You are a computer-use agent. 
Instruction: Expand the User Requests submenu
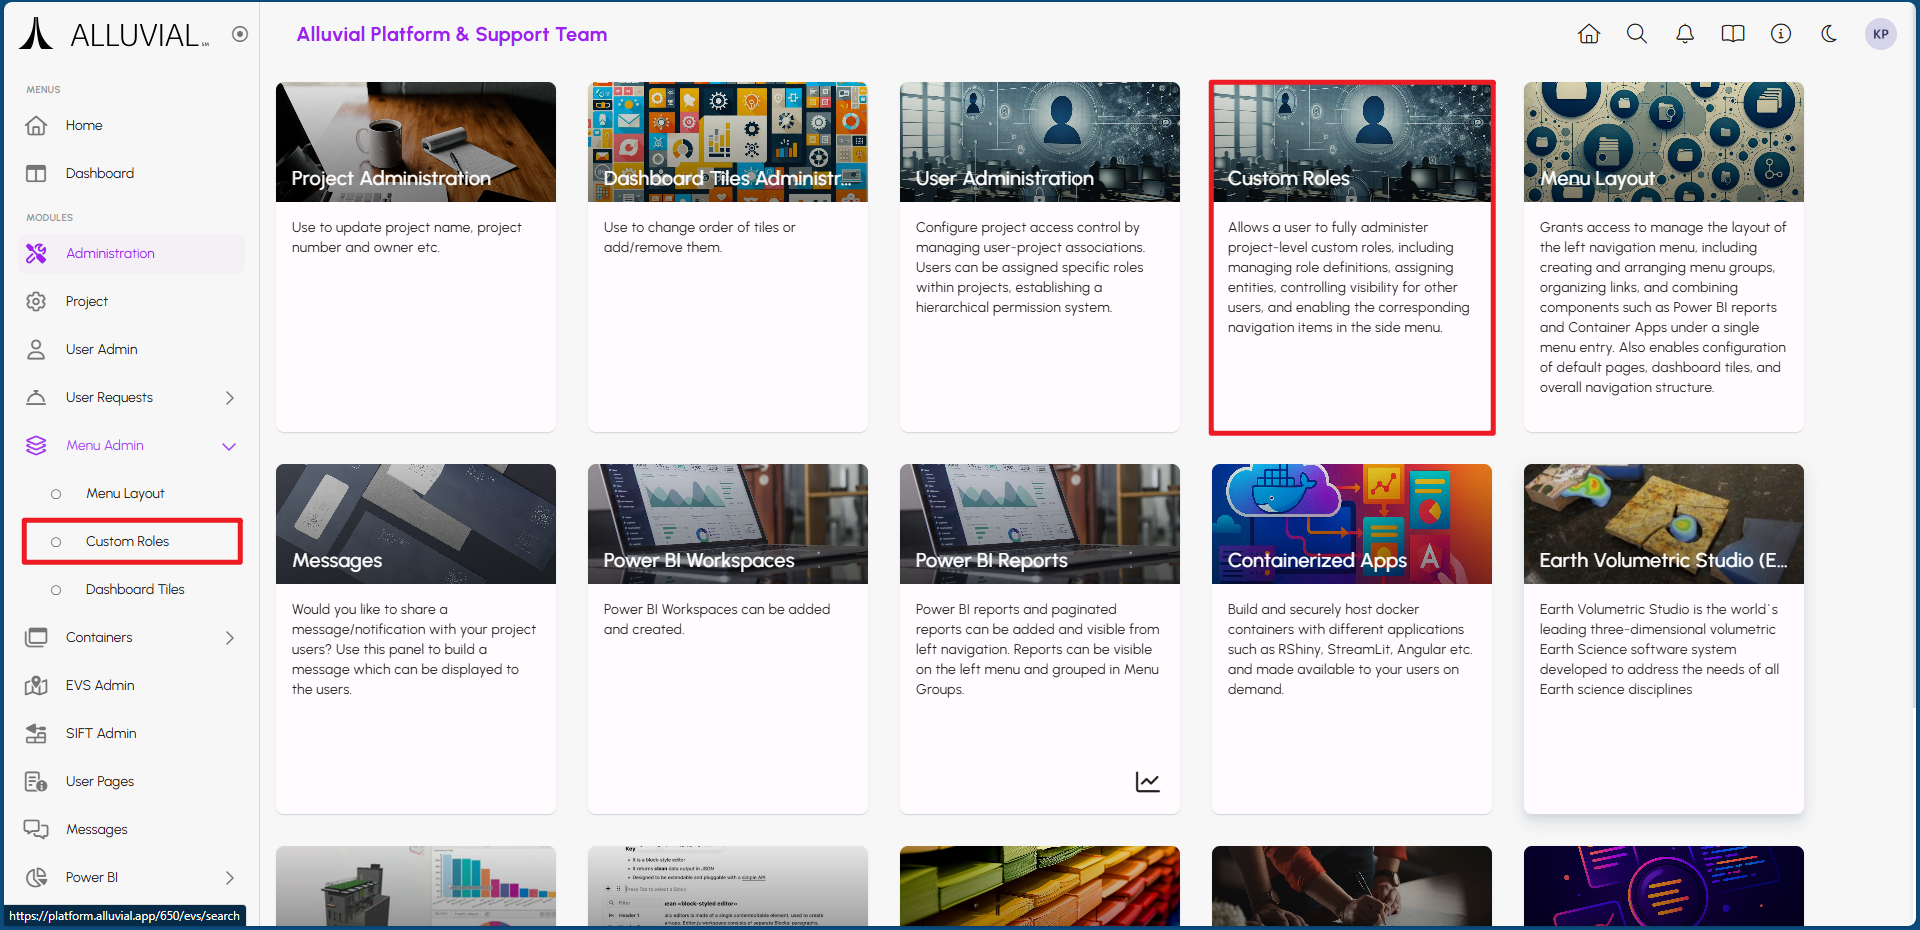pyautogui.click(x=229, y=398)
